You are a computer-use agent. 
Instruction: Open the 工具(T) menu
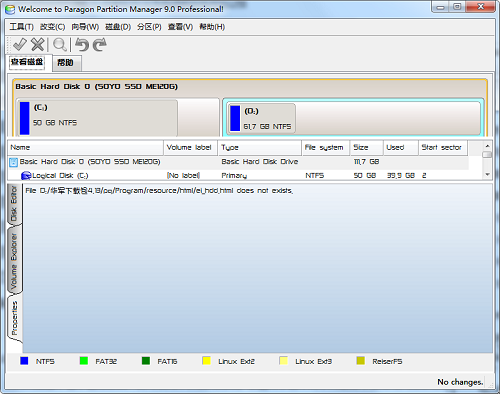[21, 27]
